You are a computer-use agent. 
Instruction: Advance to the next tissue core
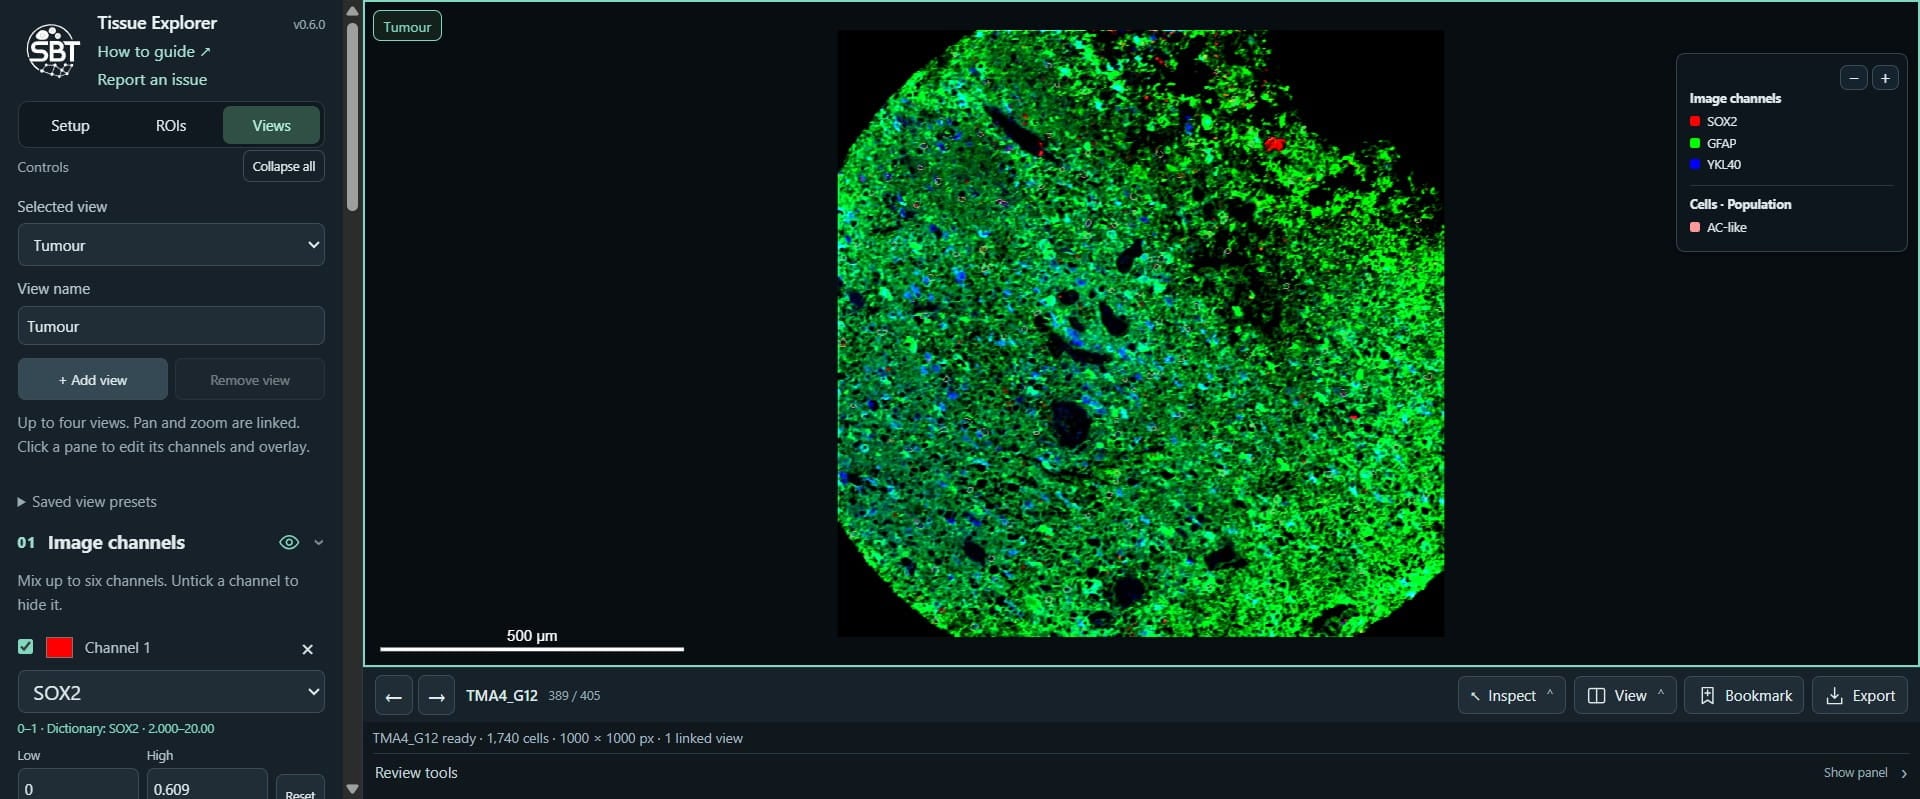click(436, 696)
